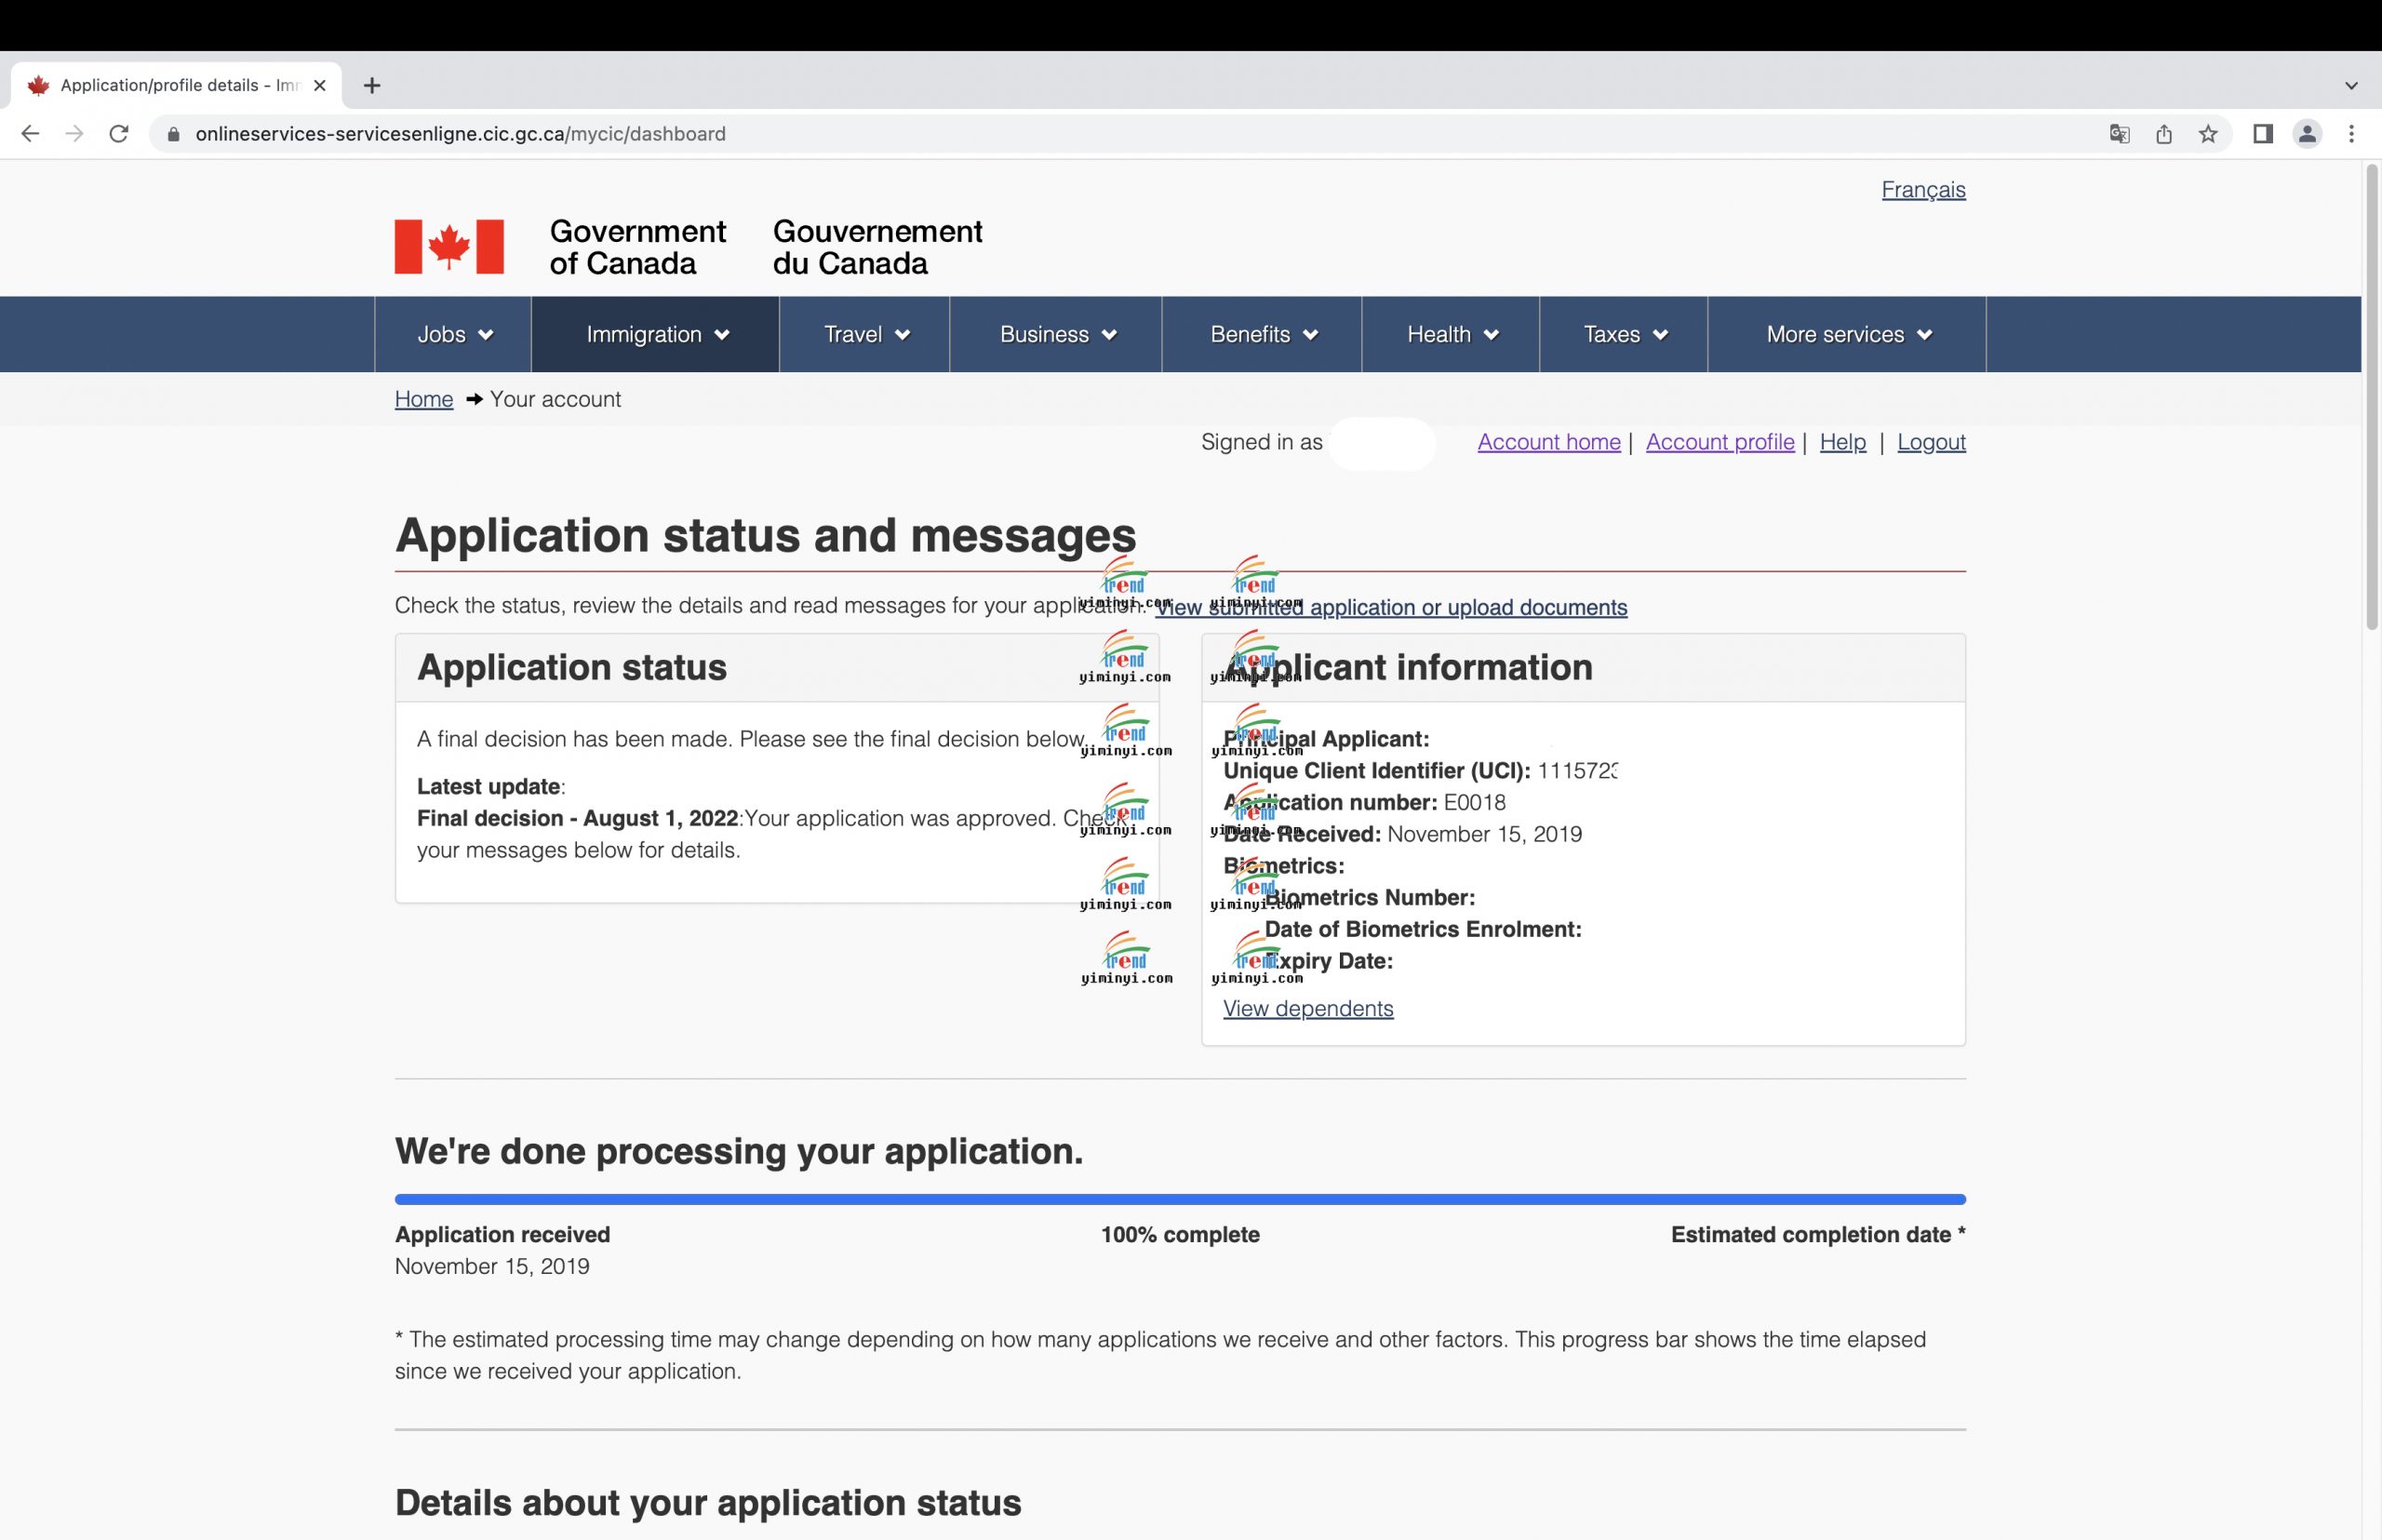
Task: Open the Google Translate icon
Action: (2119, 134)
